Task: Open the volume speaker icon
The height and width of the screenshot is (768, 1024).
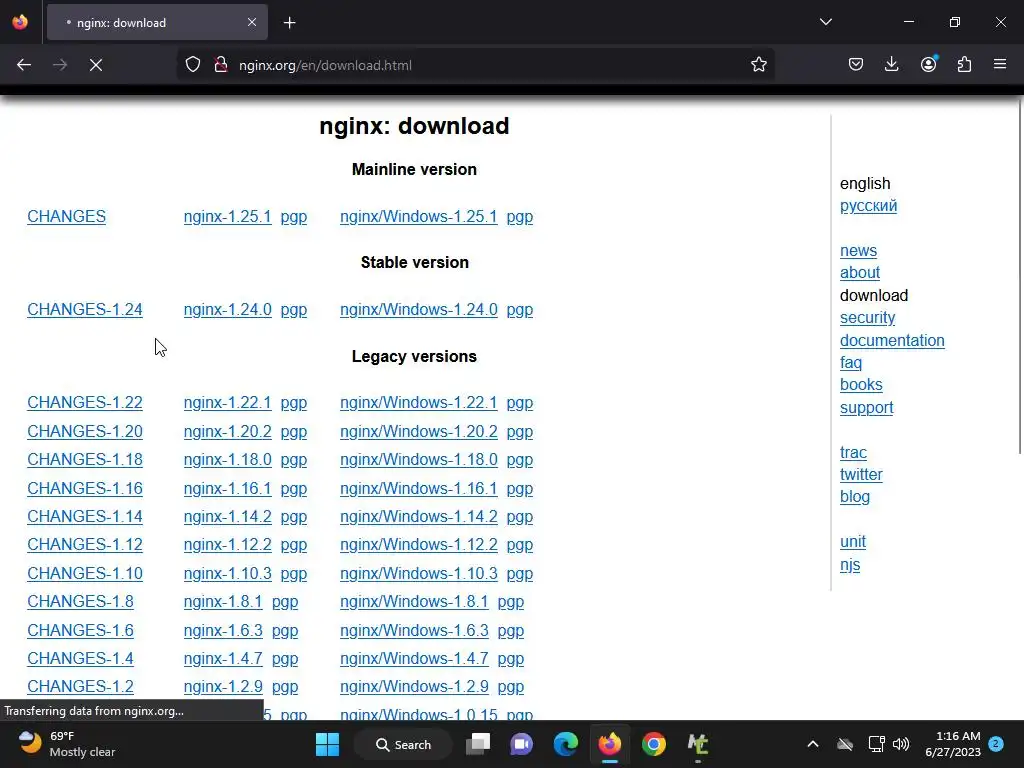Action: tap(901, 744)
